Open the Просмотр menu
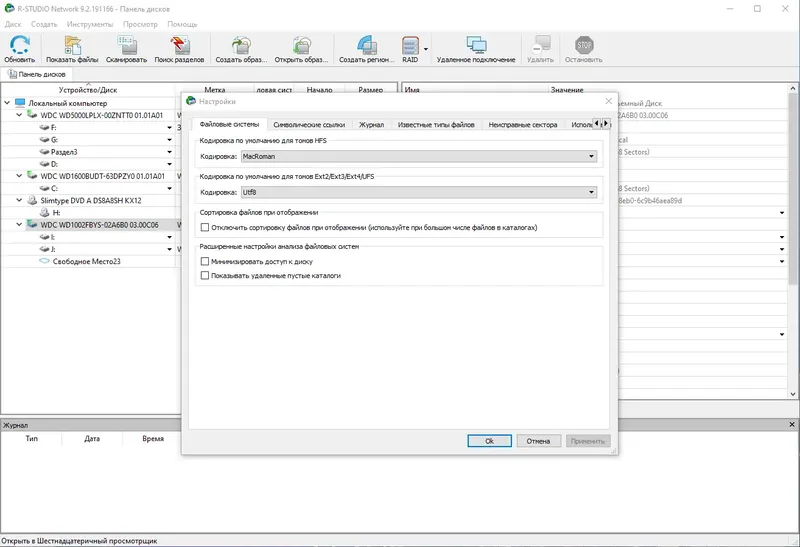This screenshot has height=547, width=800. tap(140, 24)
